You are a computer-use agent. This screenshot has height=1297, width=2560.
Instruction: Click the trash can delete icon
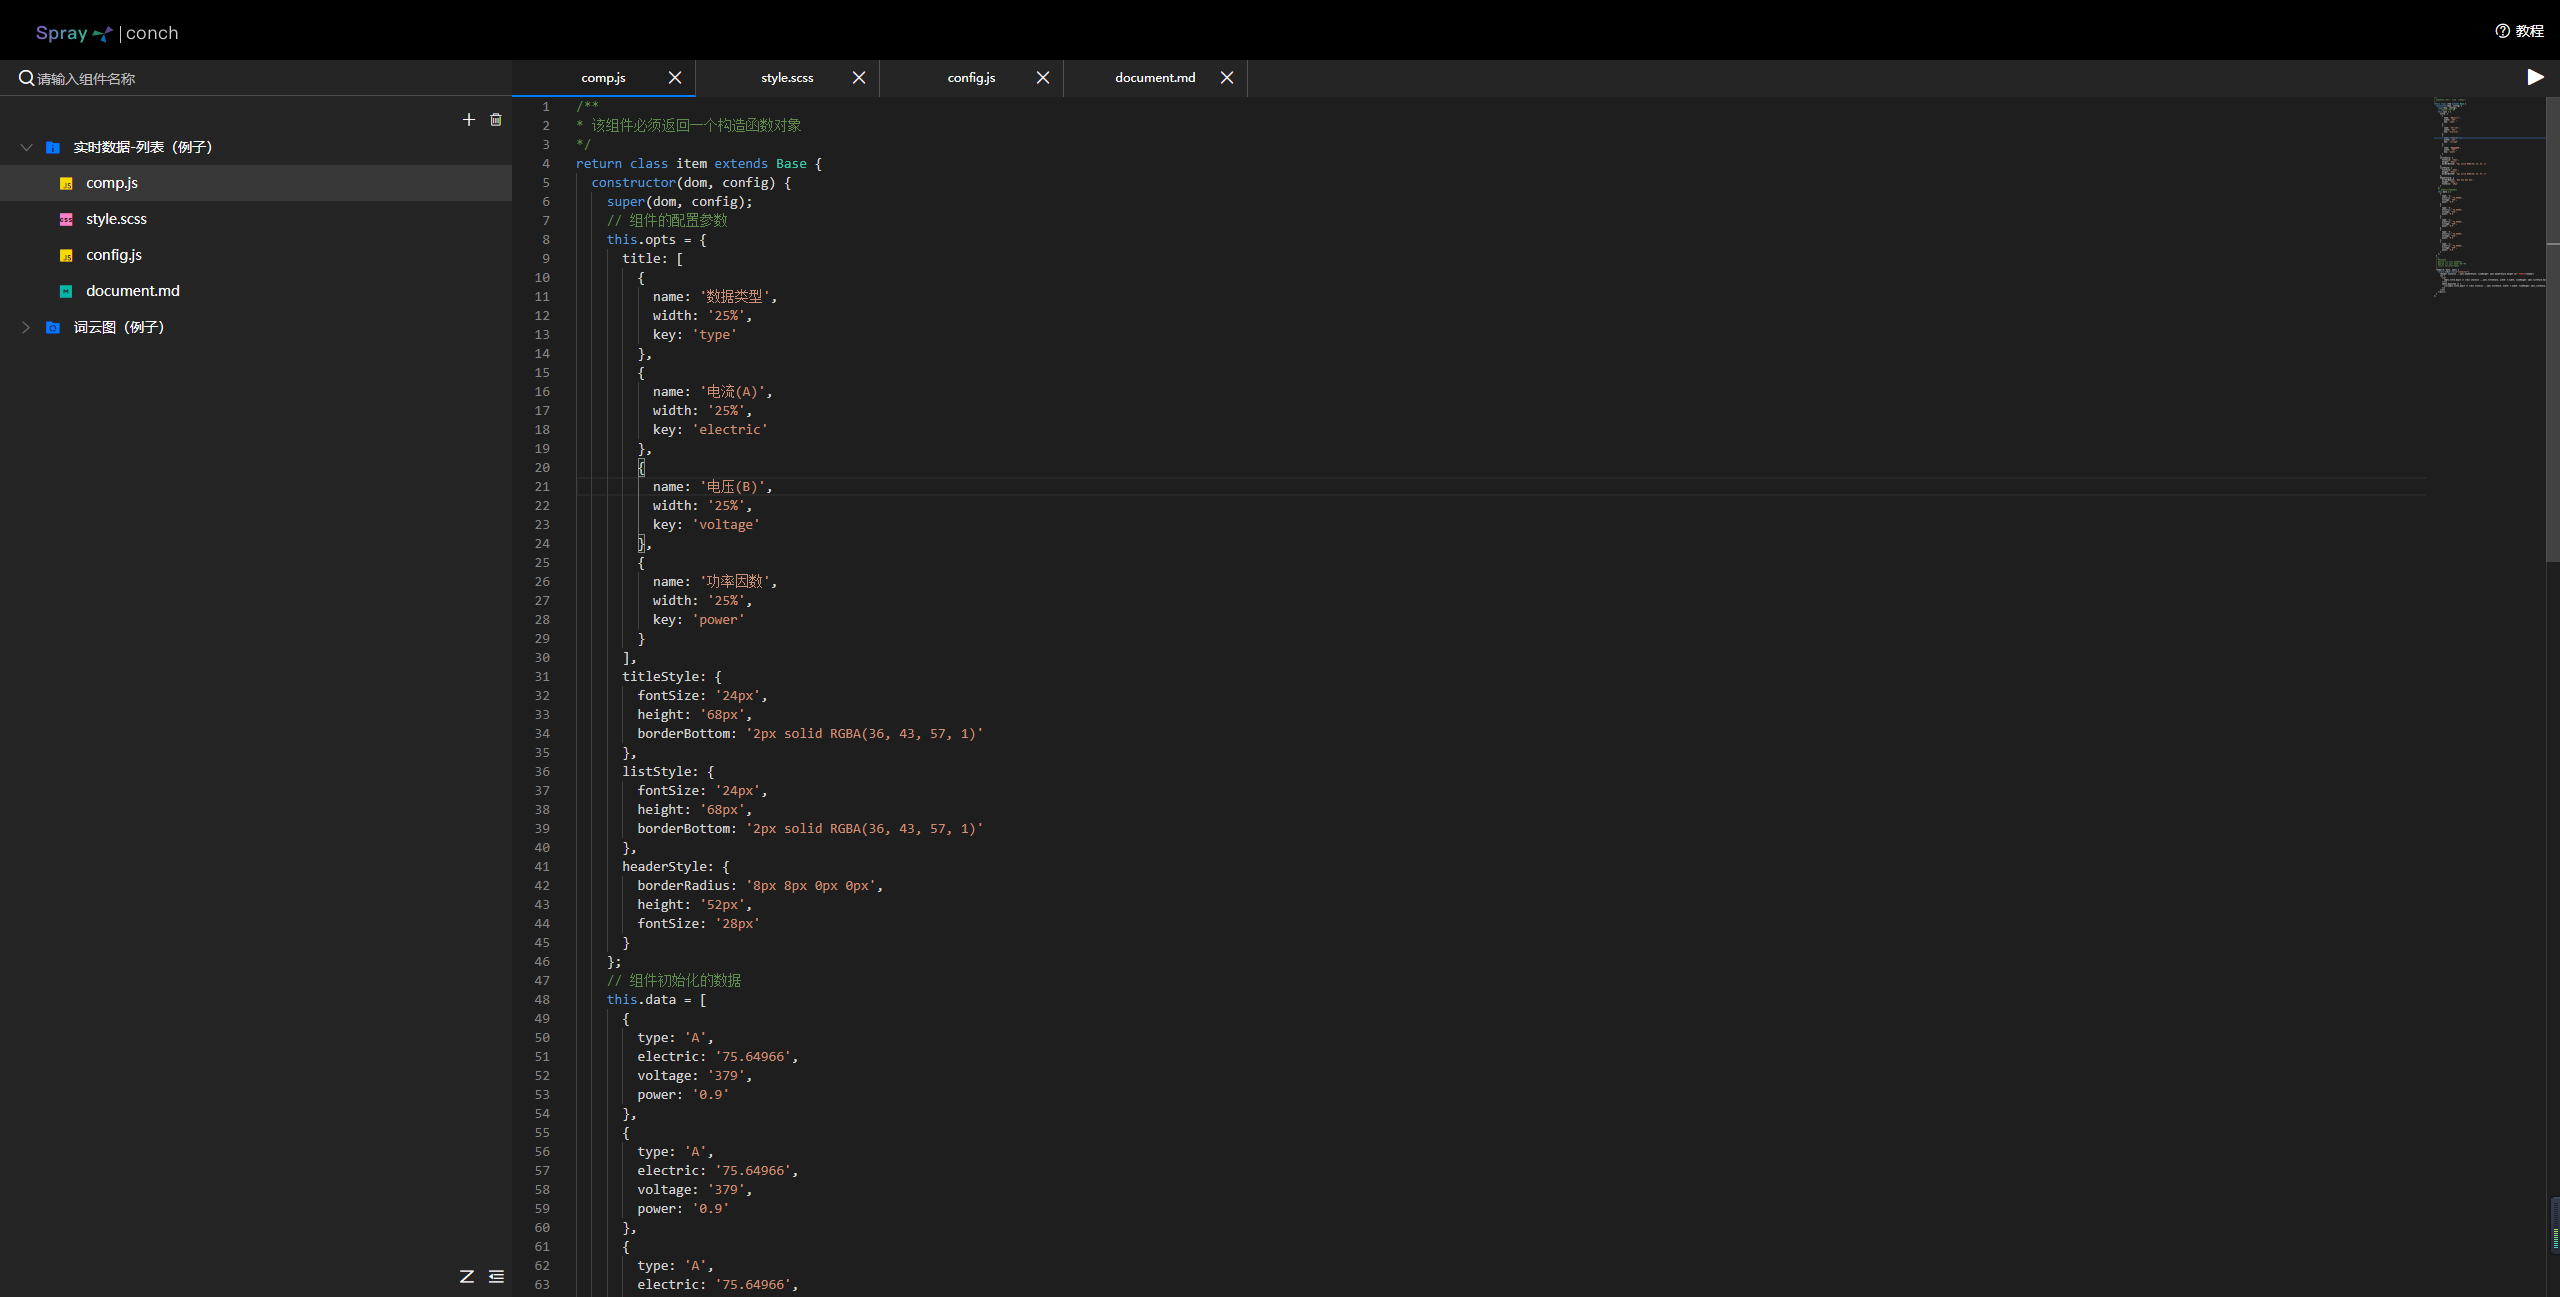[496, 120]
